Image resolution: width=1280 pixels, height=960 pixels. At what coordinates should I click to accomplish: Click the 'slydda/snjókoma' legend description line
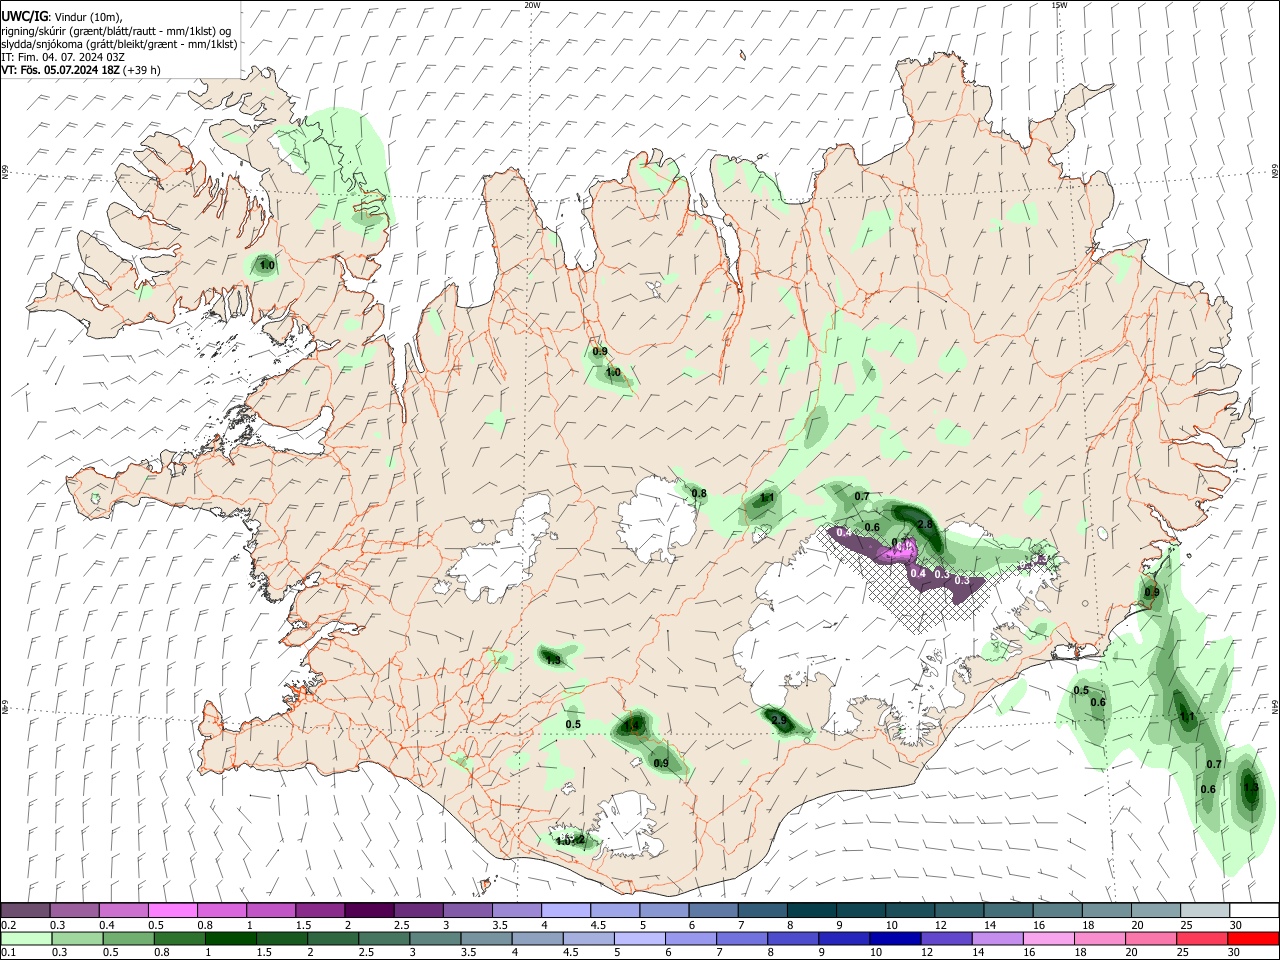coord(119,44)
